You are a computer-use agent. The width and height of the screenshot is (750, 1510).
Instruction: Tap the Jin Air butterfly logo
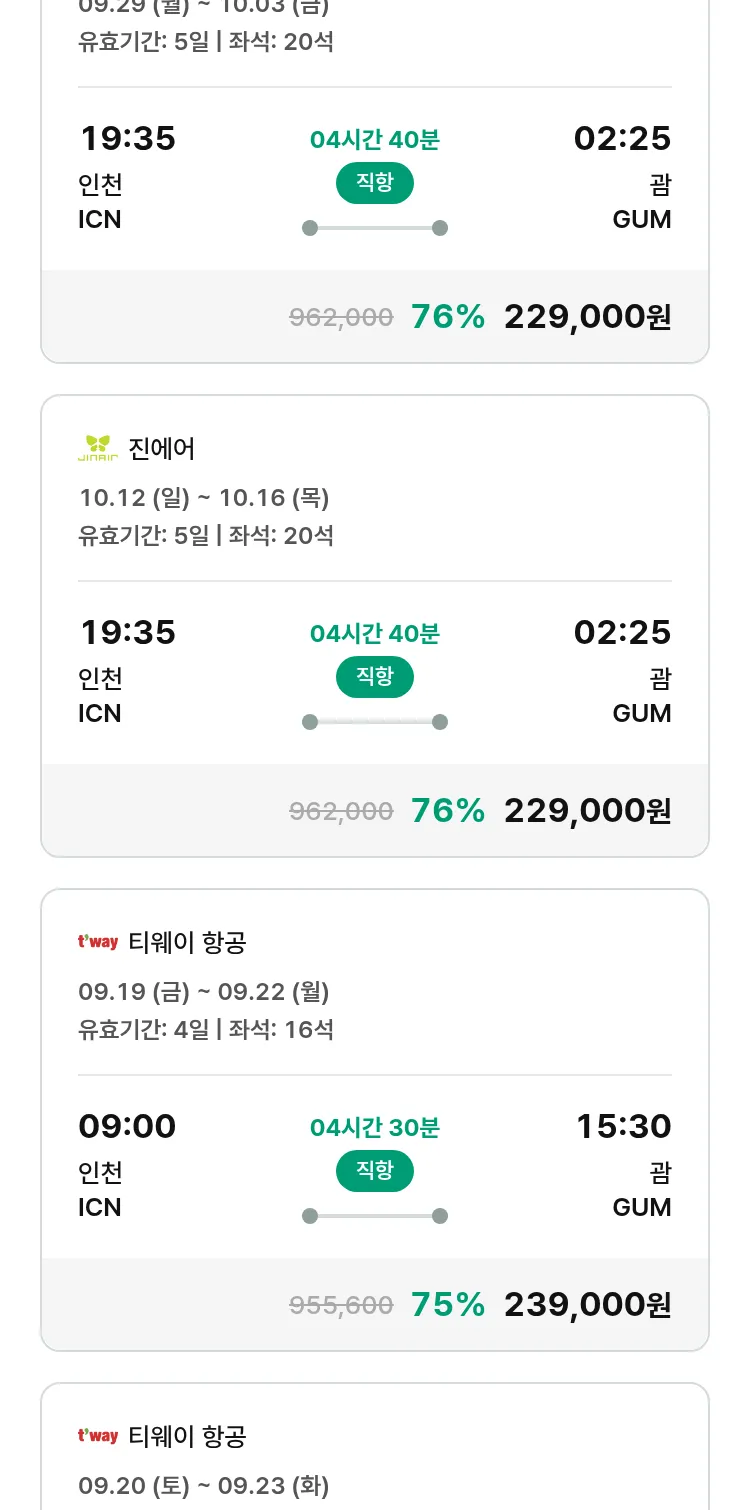pos(97,449)
